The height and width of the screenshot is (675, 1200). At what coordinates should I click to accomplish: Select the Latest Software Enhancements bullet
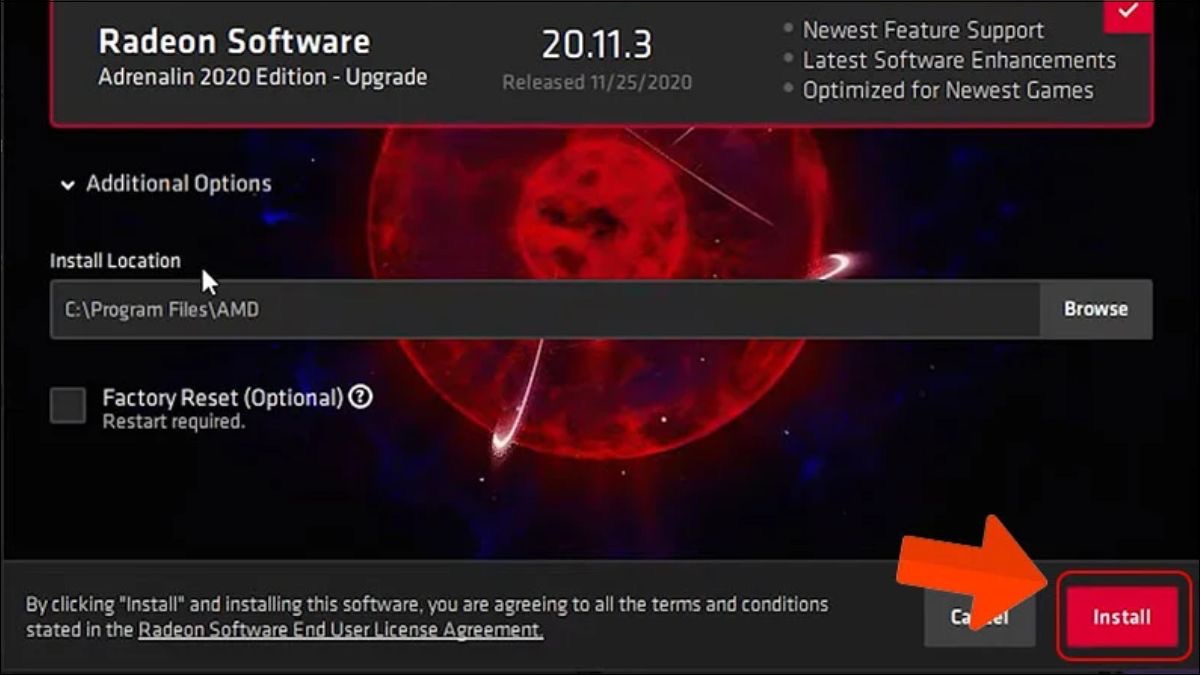[949, 60]
